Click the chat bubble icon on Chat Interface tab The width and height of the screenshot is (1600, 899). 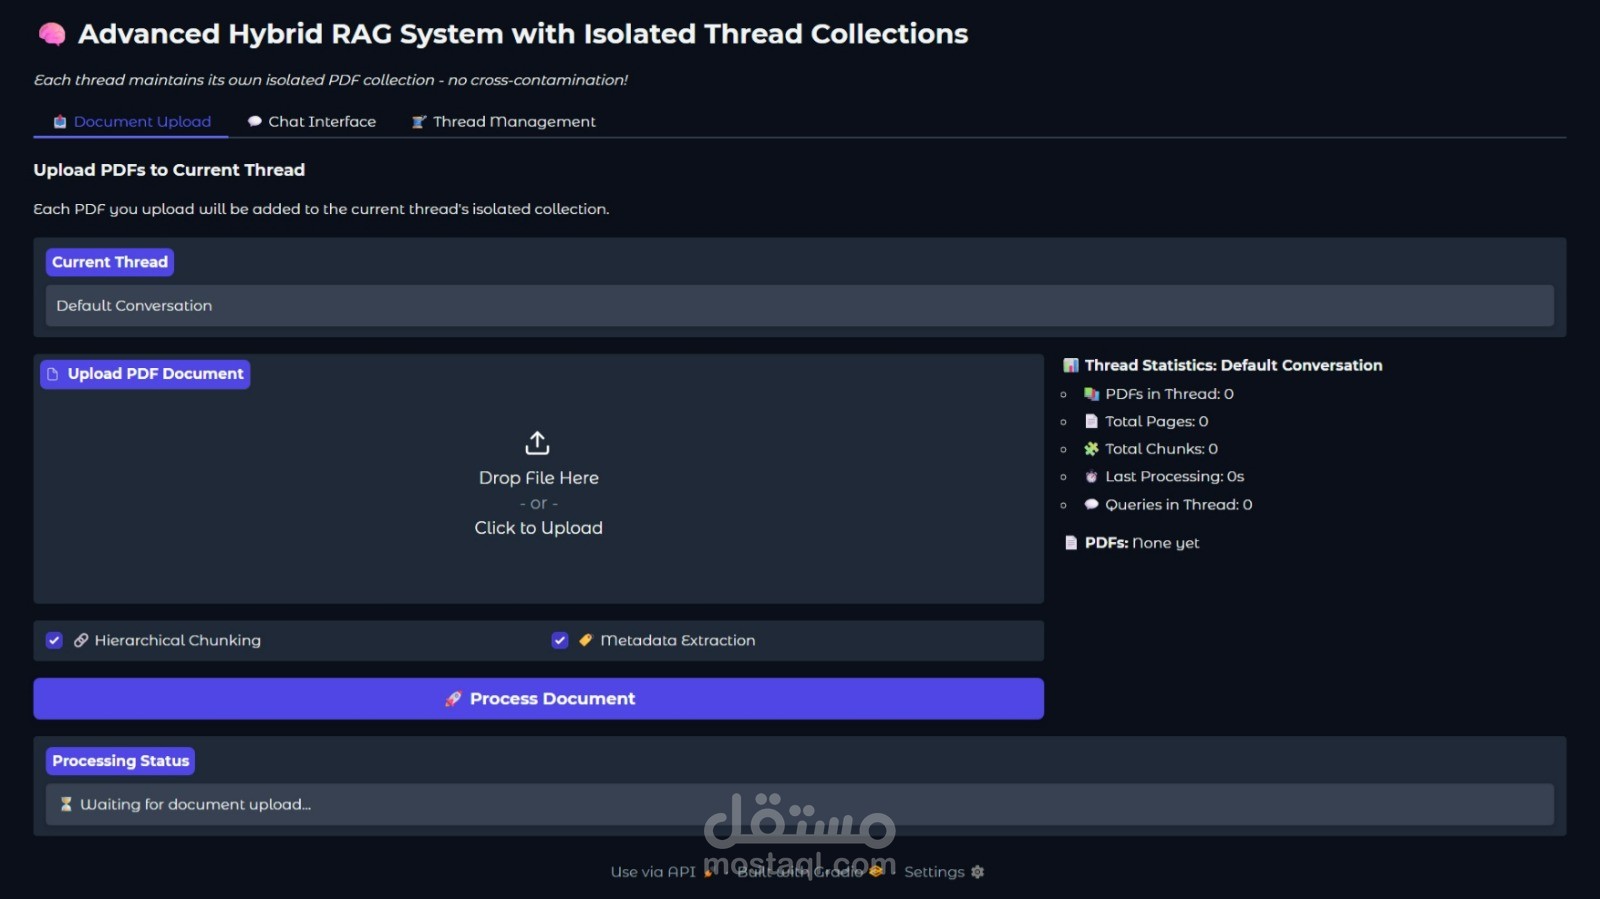click(x=255, y=122)
